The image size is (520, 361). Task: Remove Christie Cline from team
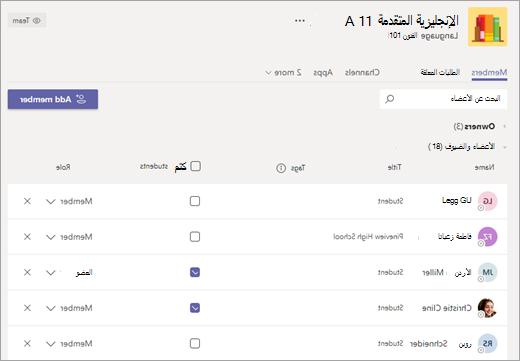point(27,308)
